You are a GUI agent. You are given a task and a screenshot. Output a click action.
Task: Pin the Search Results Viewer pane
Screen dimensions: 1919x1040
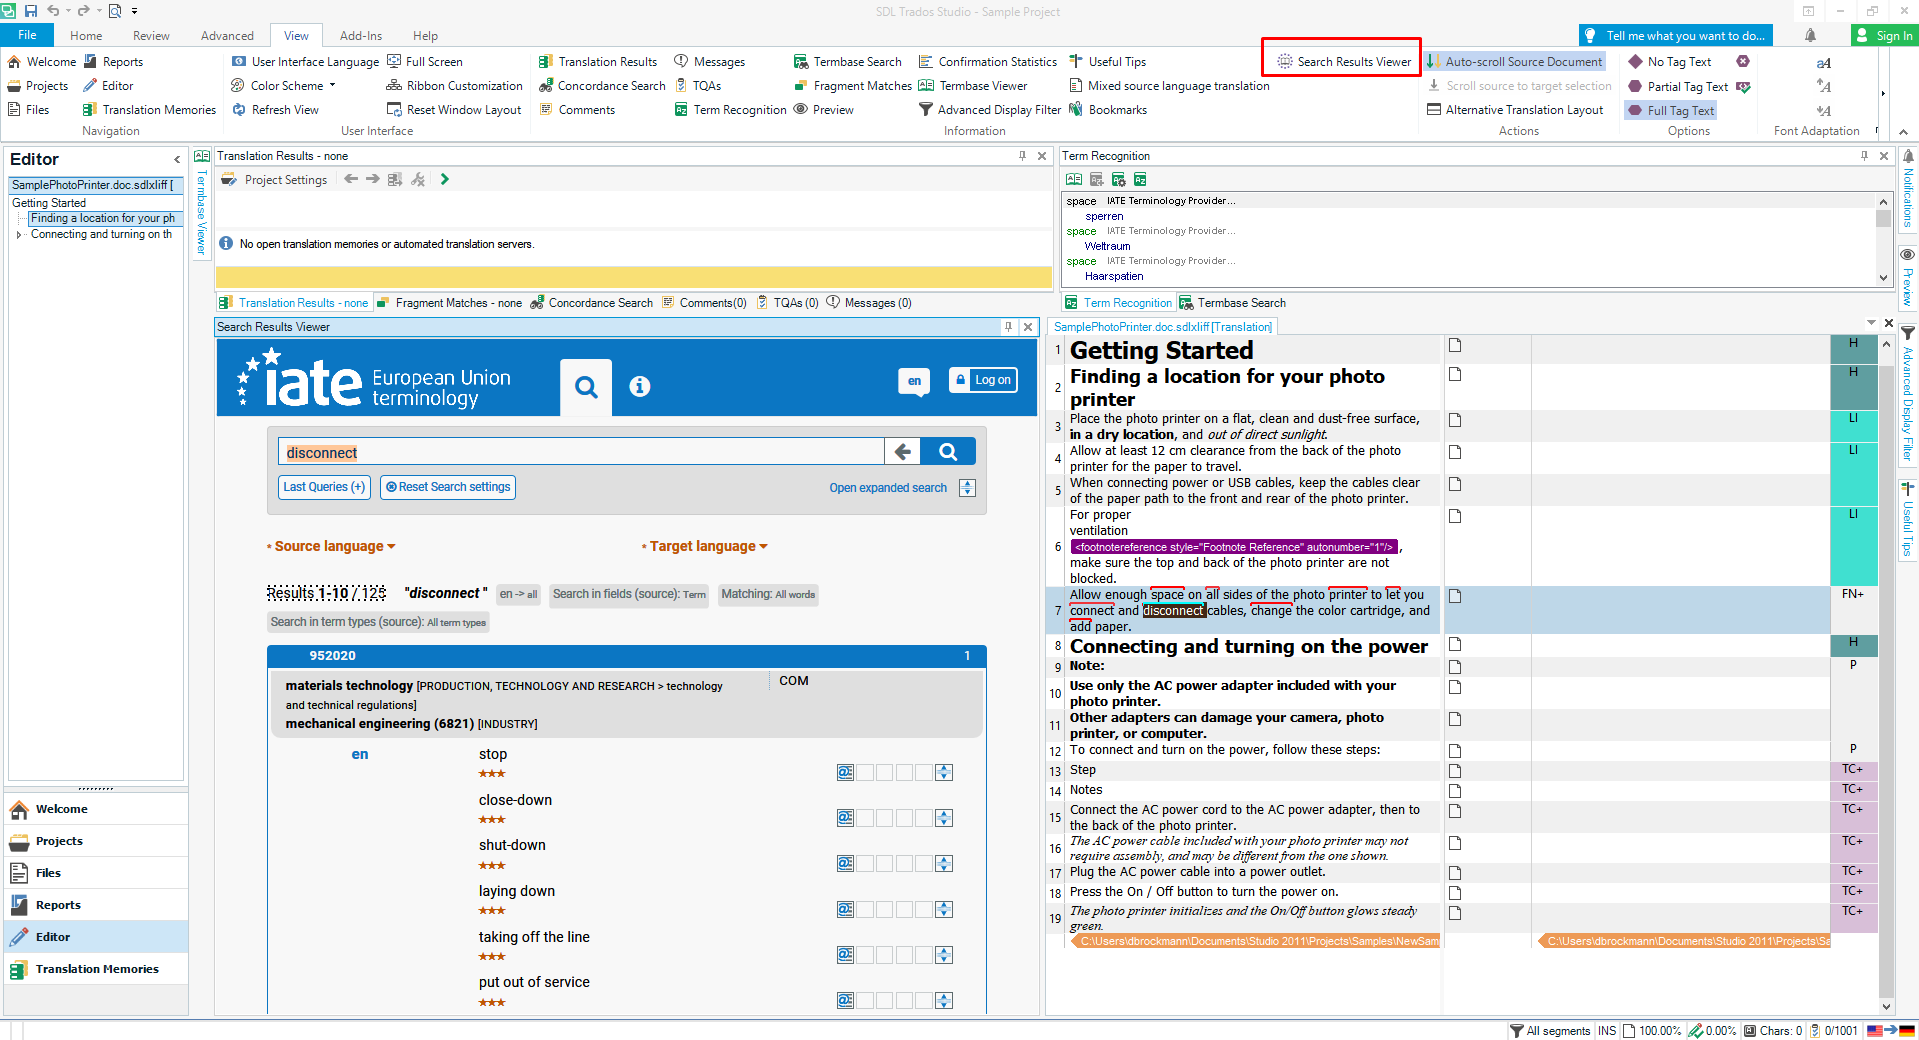pyautogui.click(x=1008, y=326)
